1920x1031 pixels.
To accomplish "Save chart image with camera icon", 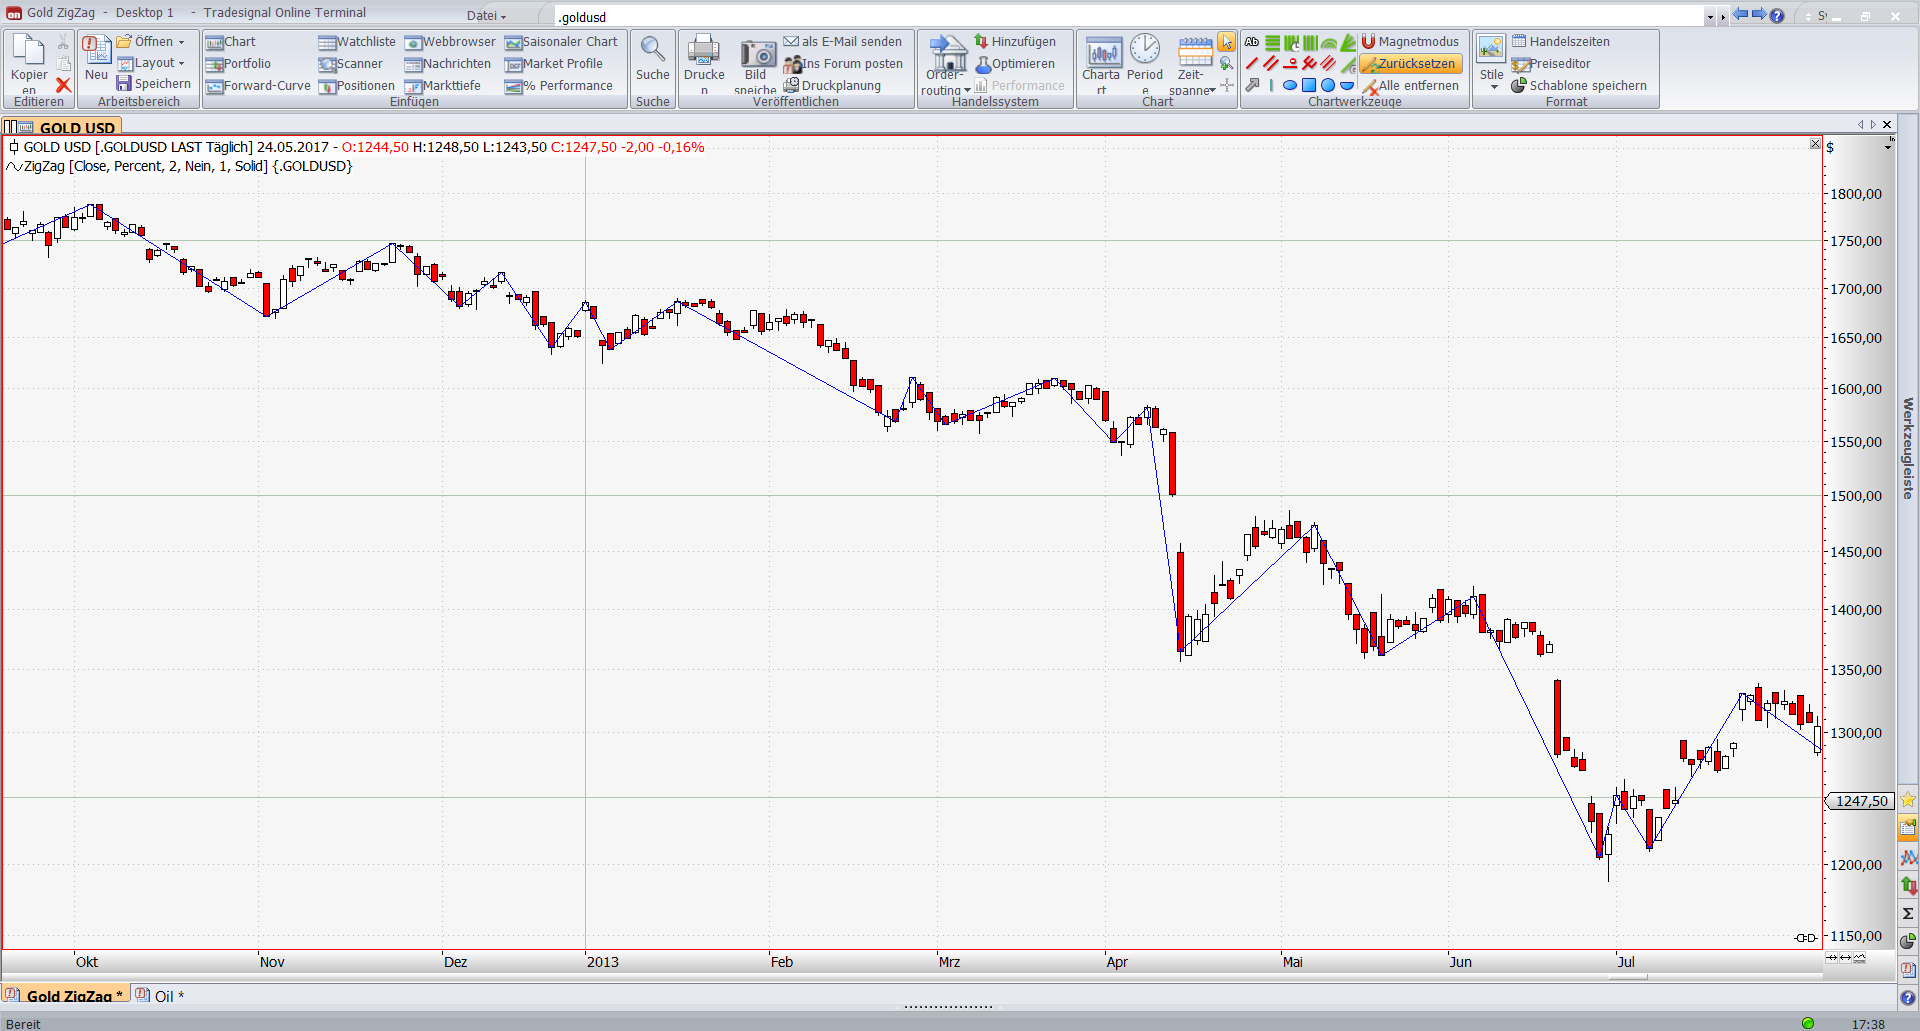I will (757, 54).
